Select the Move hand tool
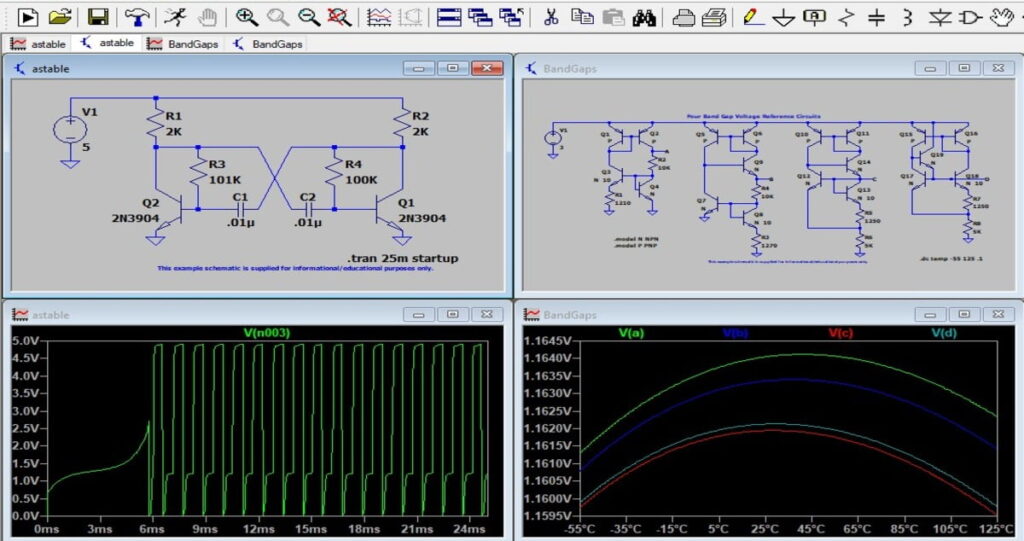 1002,17
